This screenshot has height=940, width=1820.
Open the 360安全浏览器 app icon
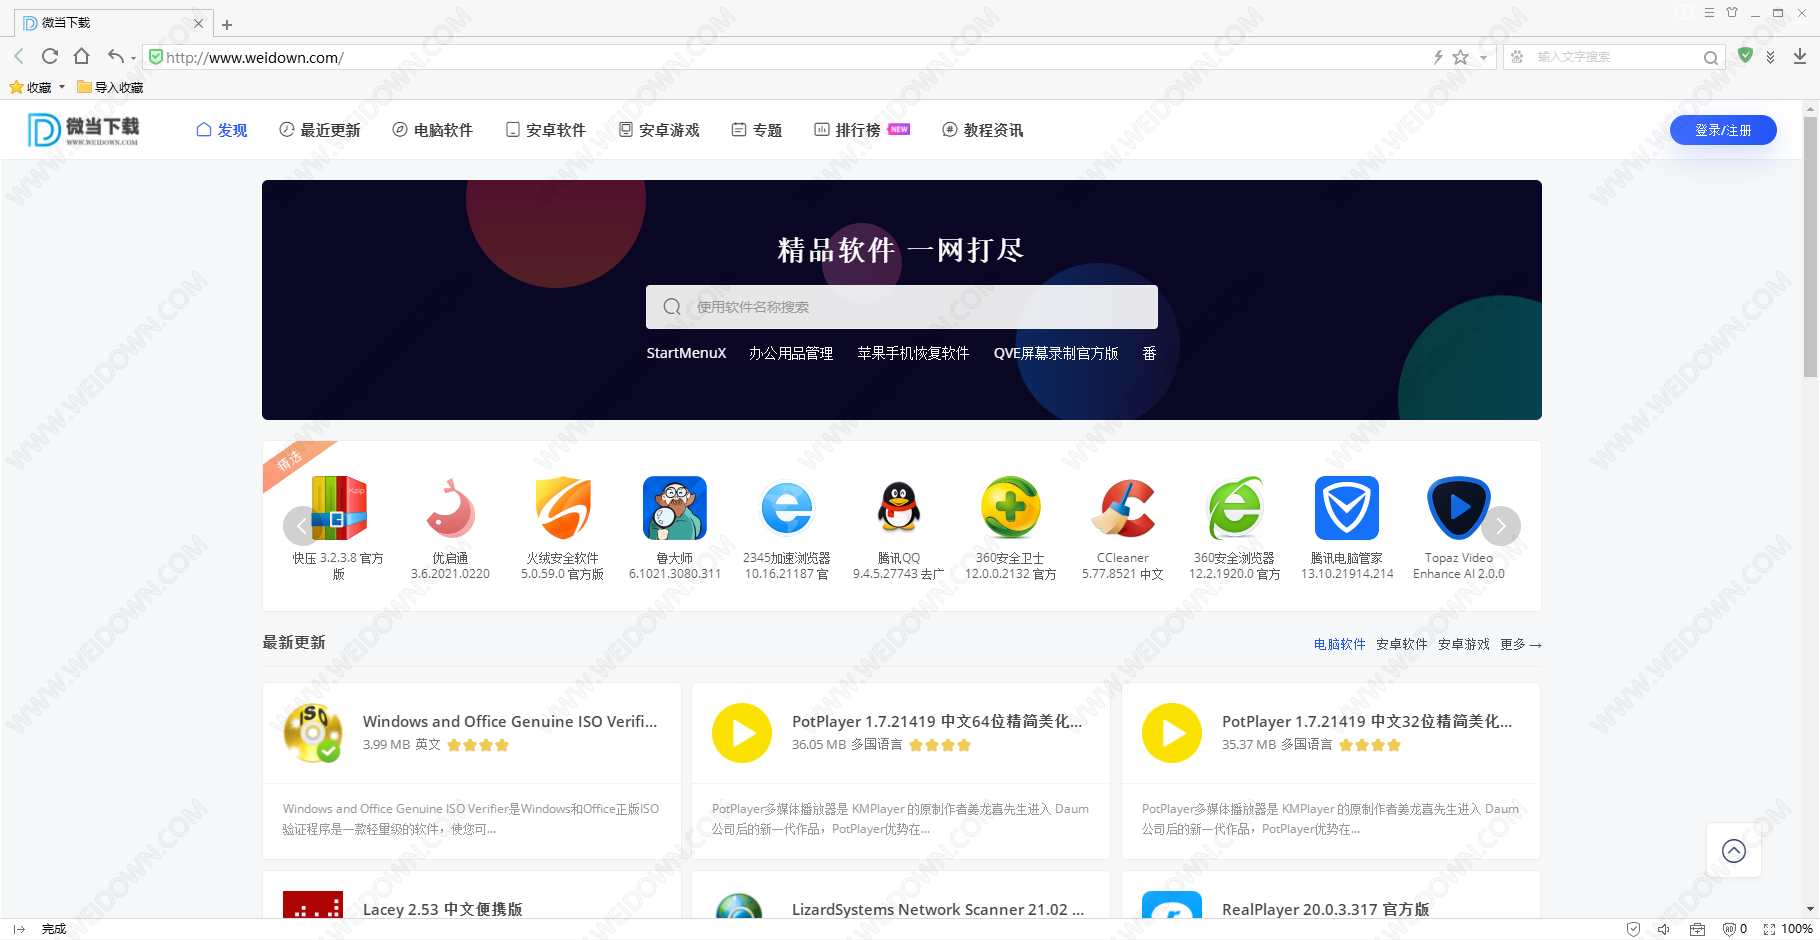click(1235, 508)
